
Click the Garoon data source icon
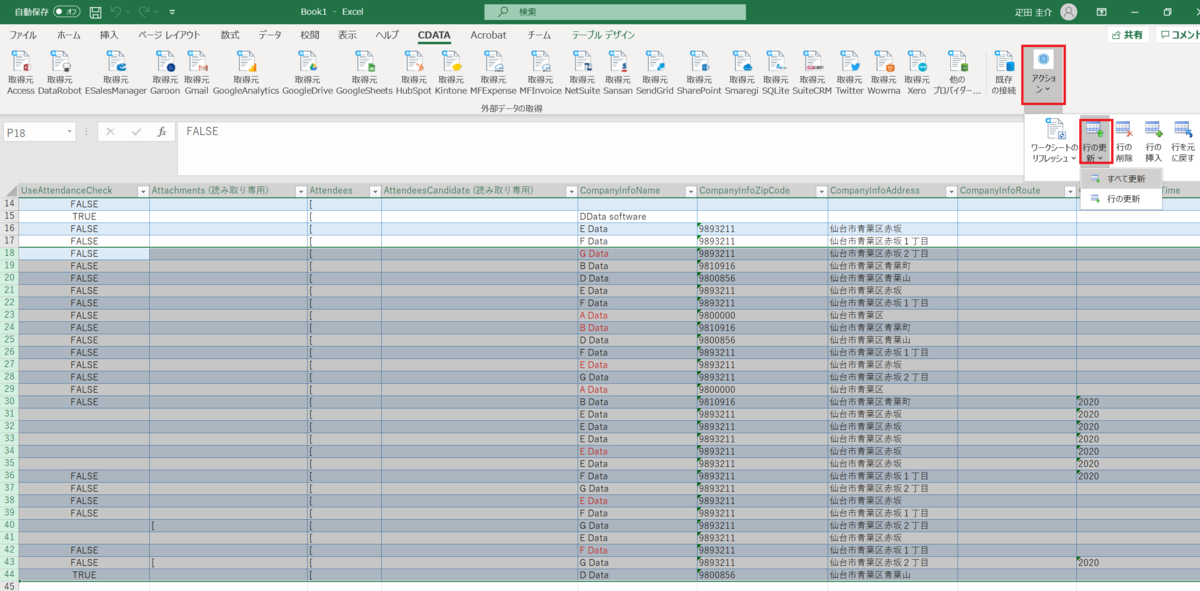165,61
